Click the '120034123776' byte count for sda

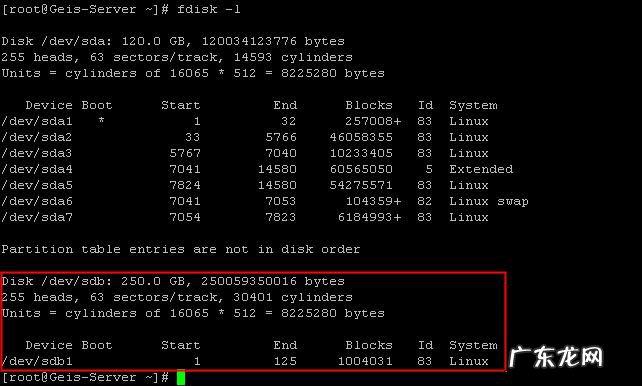tap(249, 41)
